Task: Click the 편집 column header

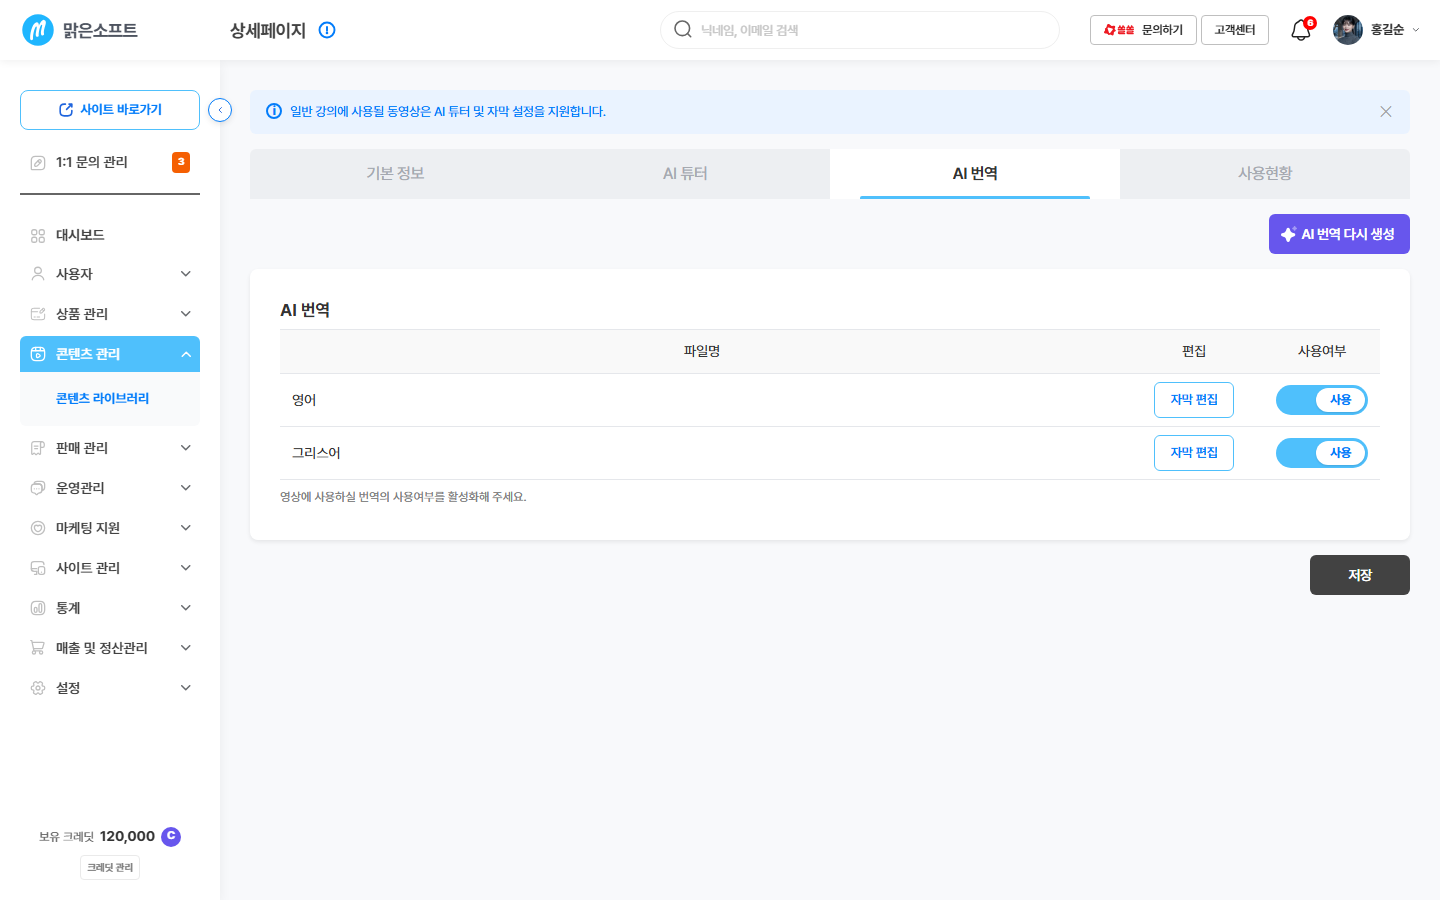Action: pyautogui.click(x=1194, y=351)
